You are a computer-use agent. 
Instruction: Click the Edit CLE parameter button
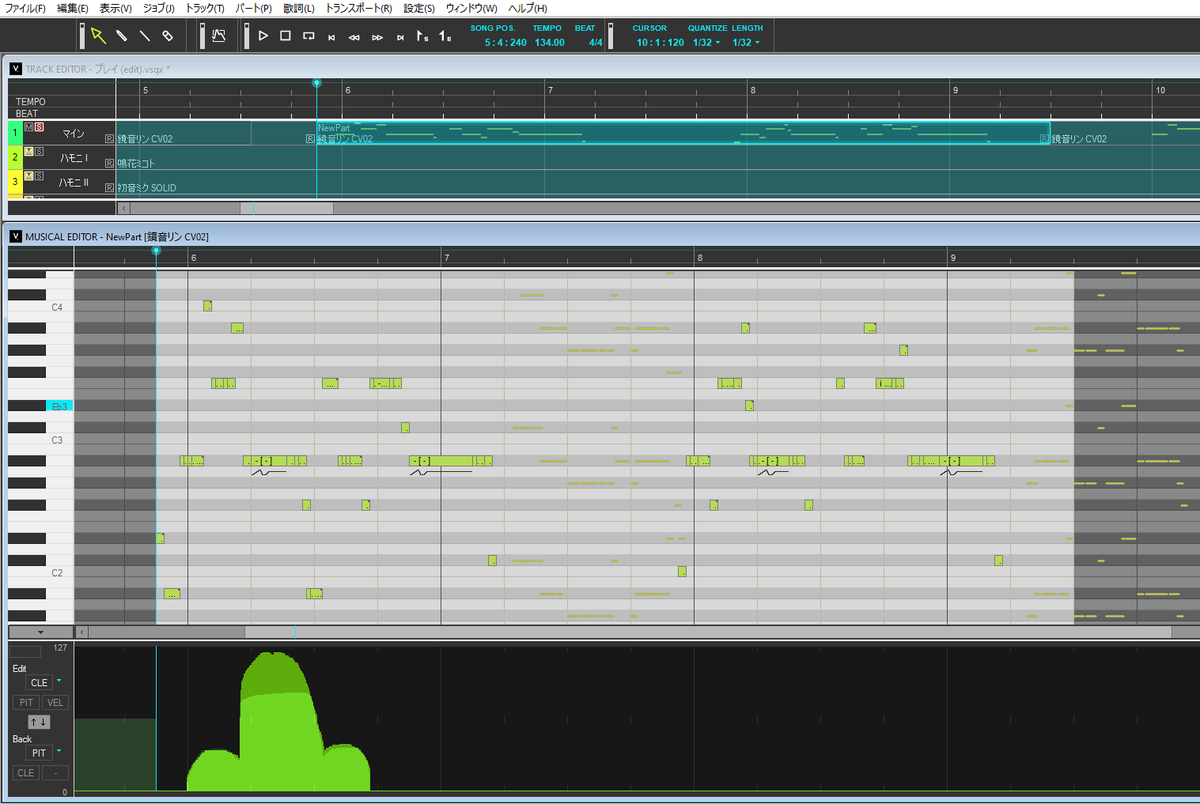pyautogui.click(x=39, y=682)
